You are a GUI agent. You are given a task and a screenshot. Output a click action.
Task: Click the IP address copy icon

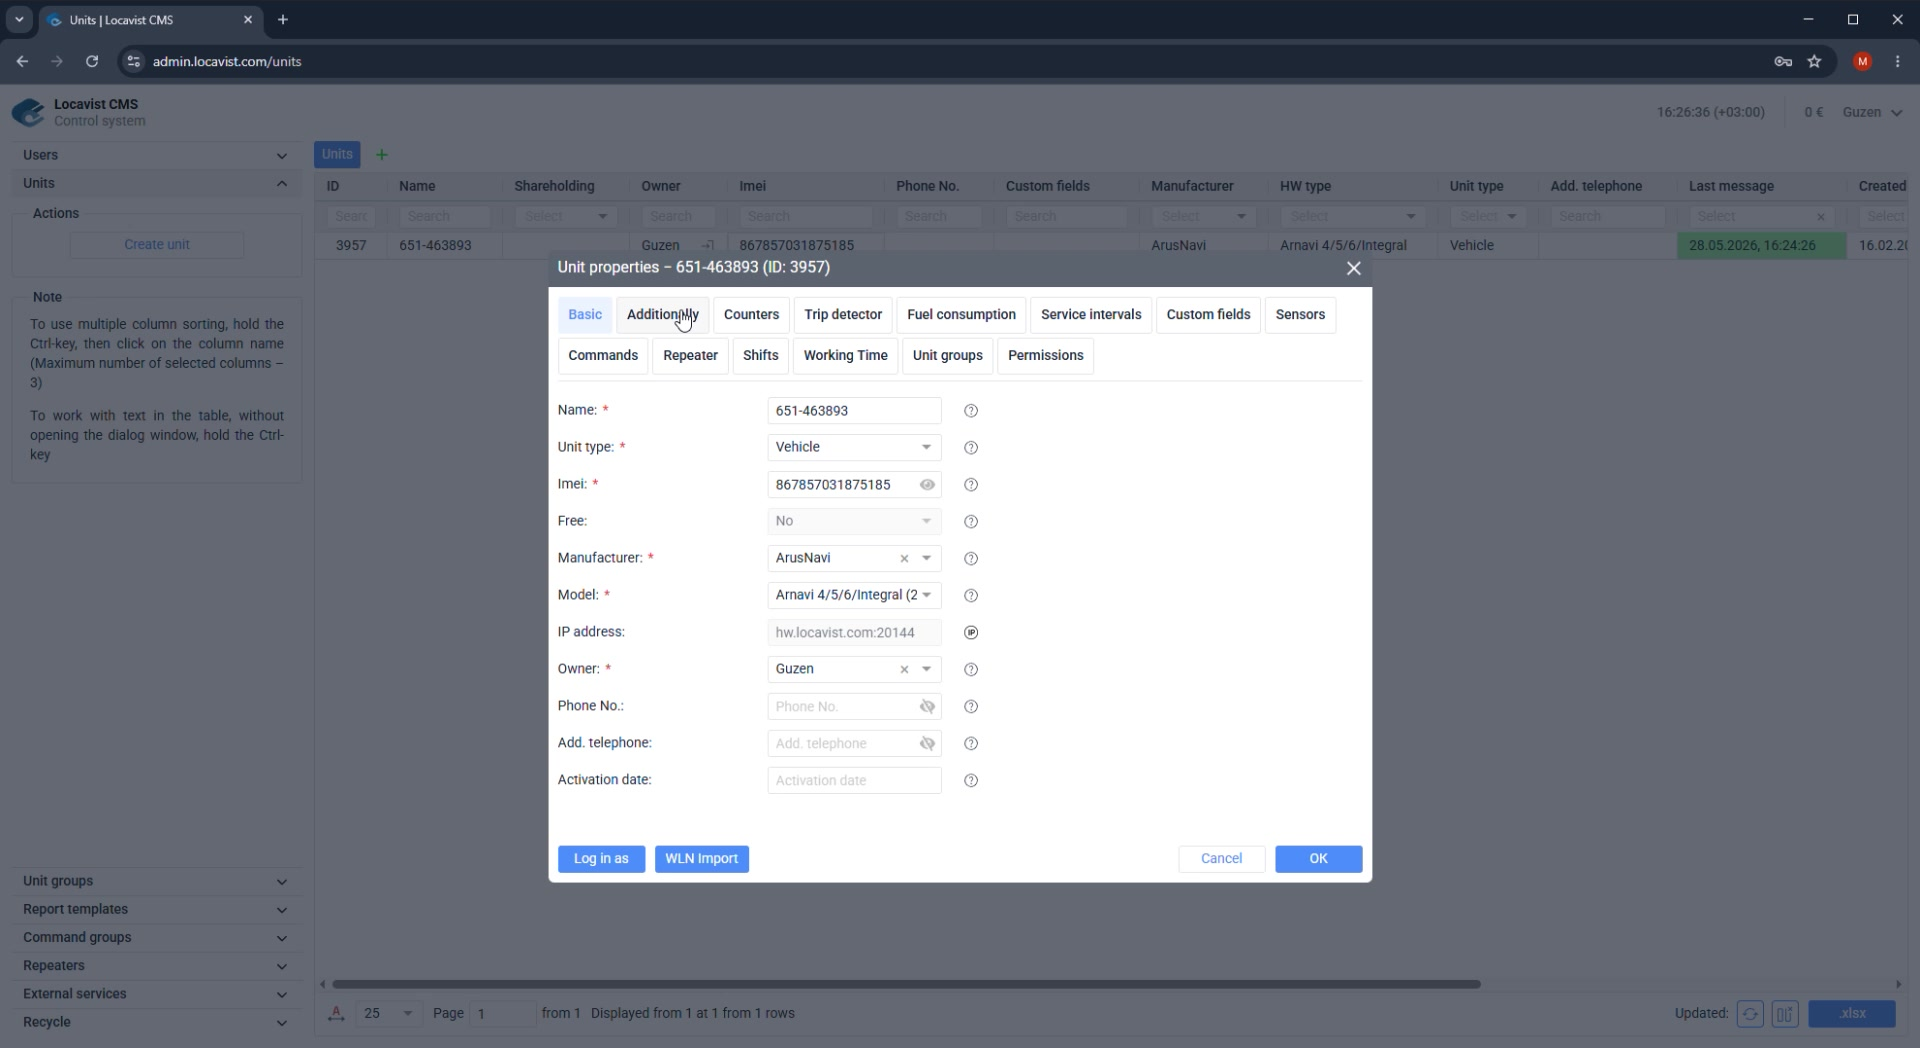click(x=971, y=633)
